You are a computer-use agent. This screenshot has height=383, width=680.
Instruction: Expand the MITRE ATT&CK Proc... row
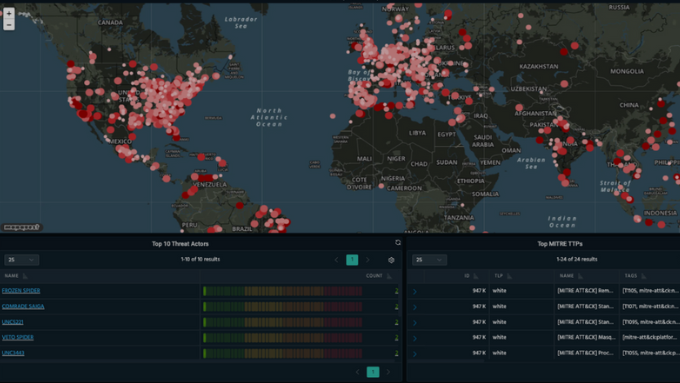tap(415, 354)
